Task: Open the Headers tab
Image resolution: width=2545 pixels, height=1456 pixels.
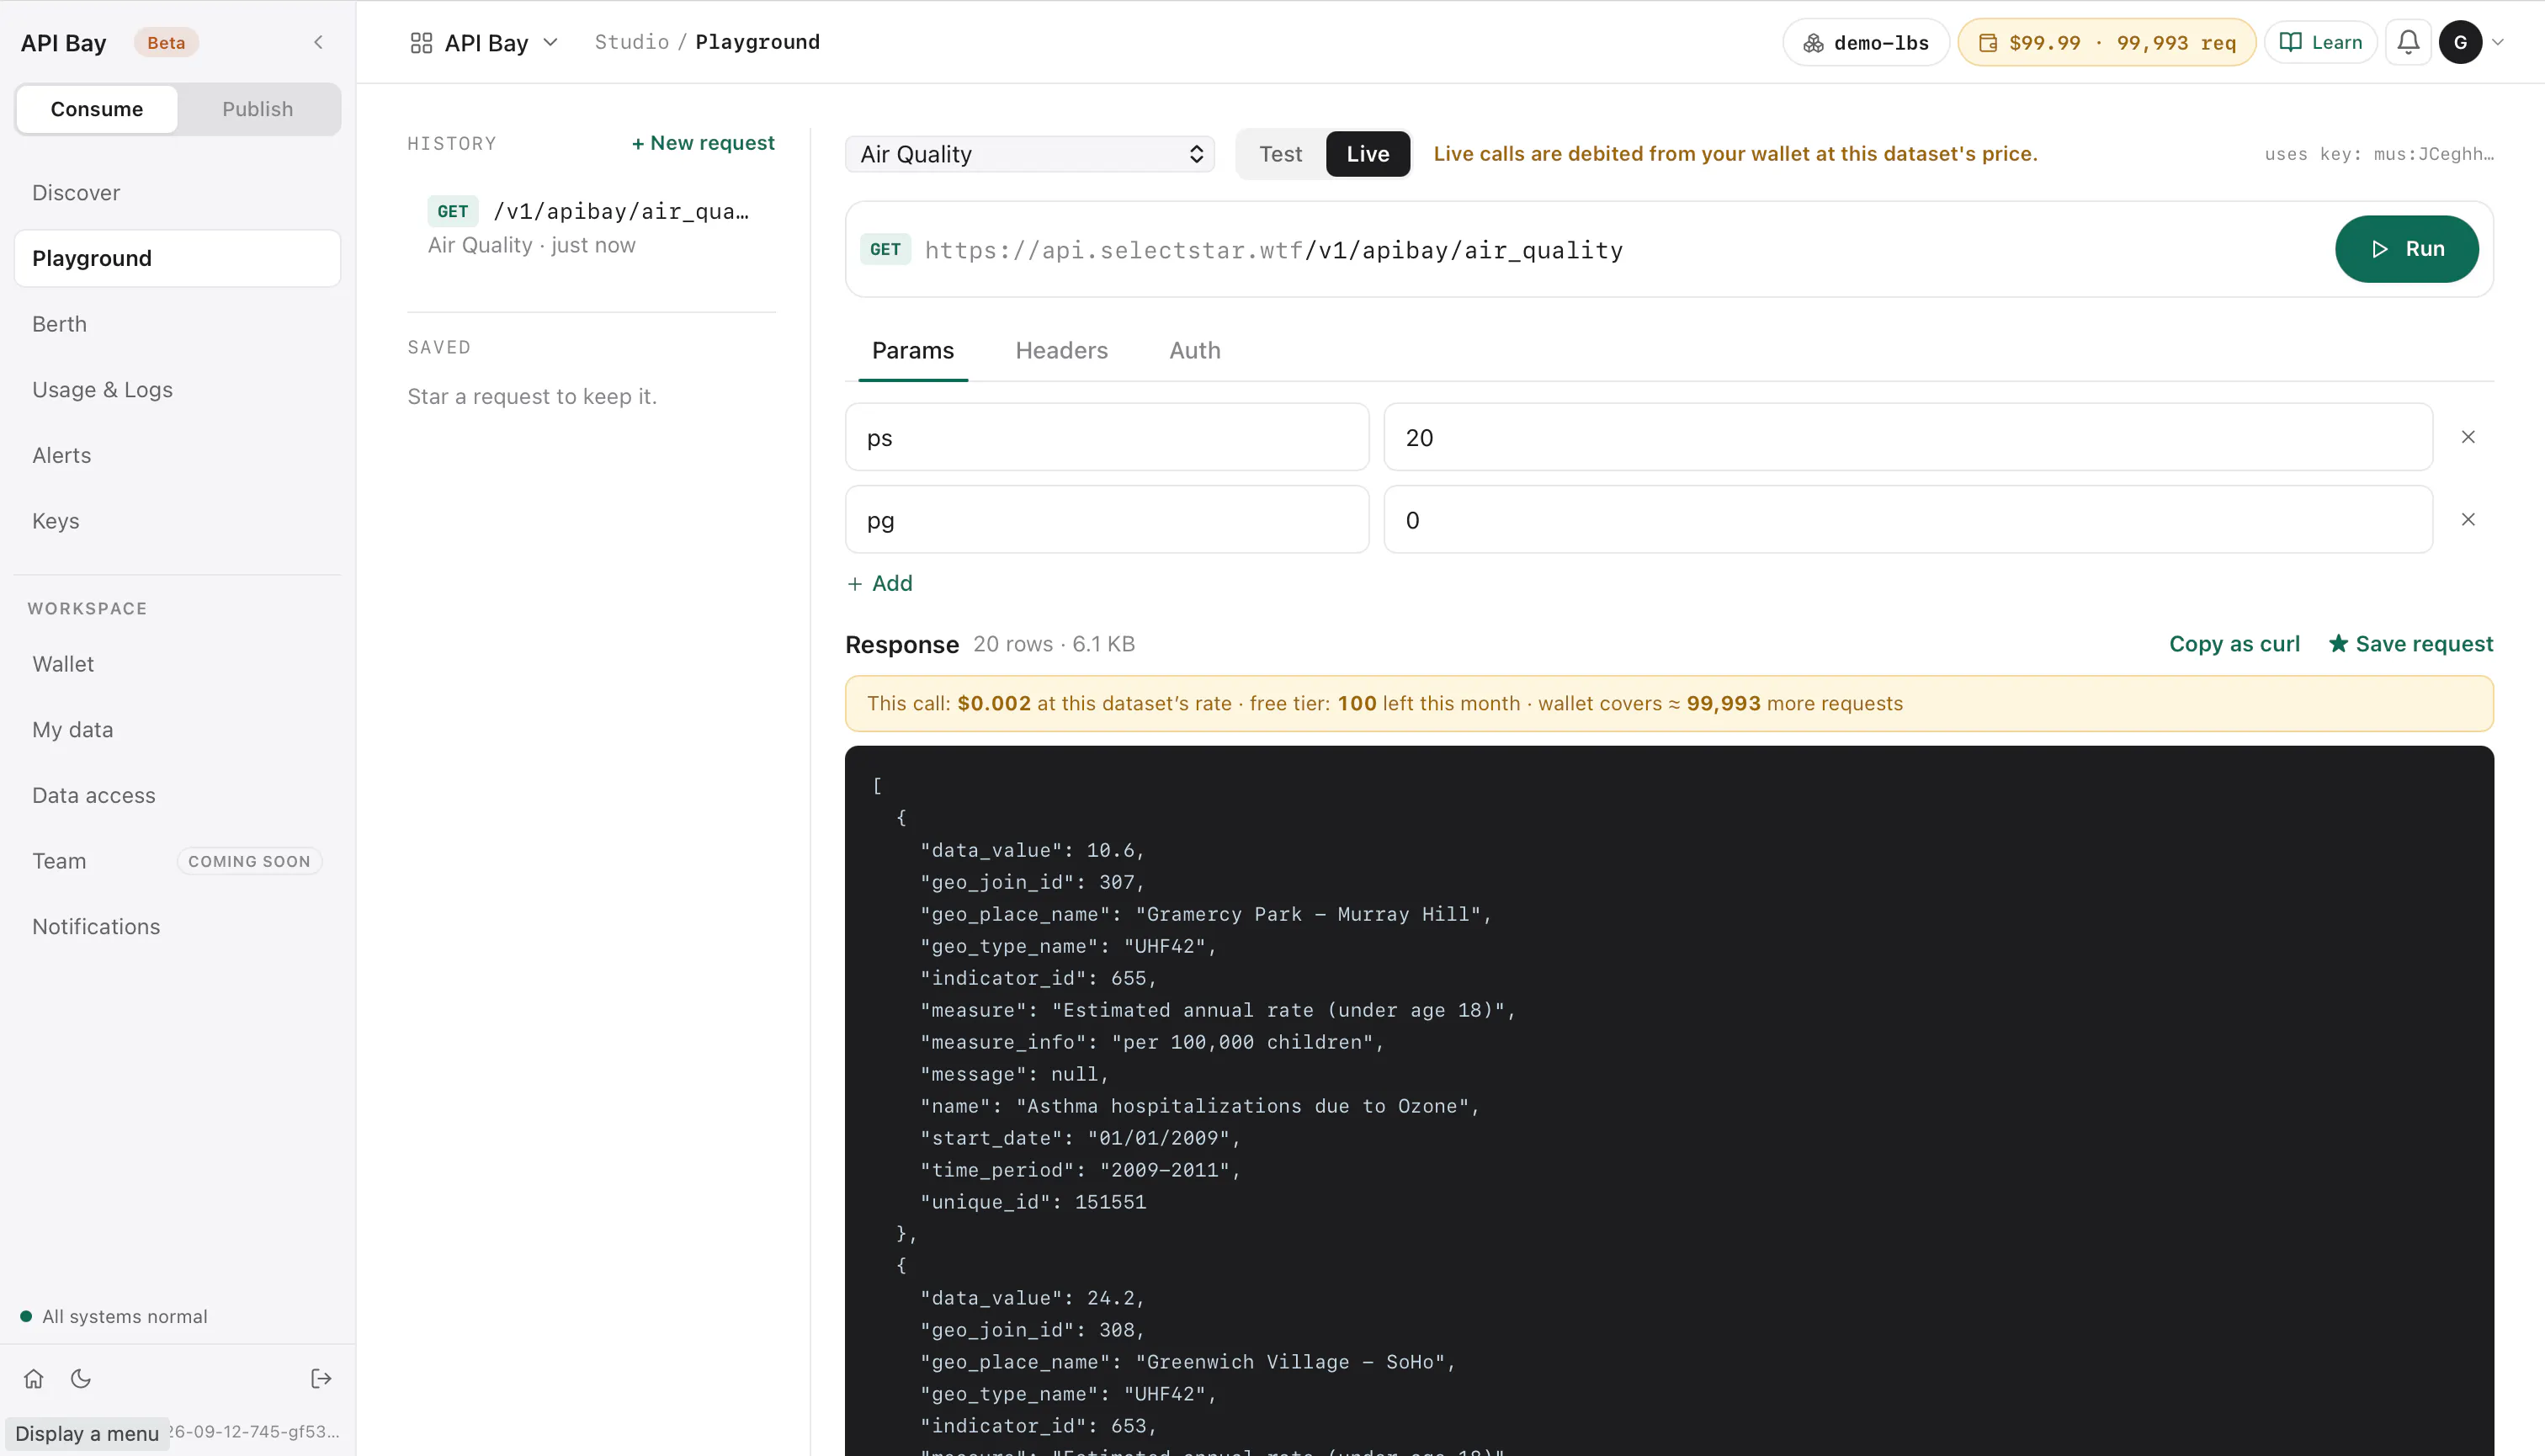Action: (x=1062, y=351)
